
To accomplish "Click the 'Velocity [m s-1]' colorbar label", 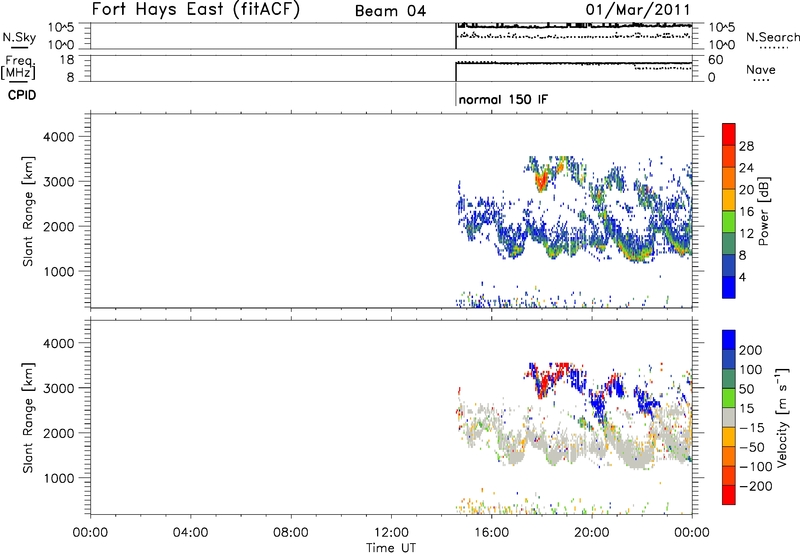I will coord(781,417).
